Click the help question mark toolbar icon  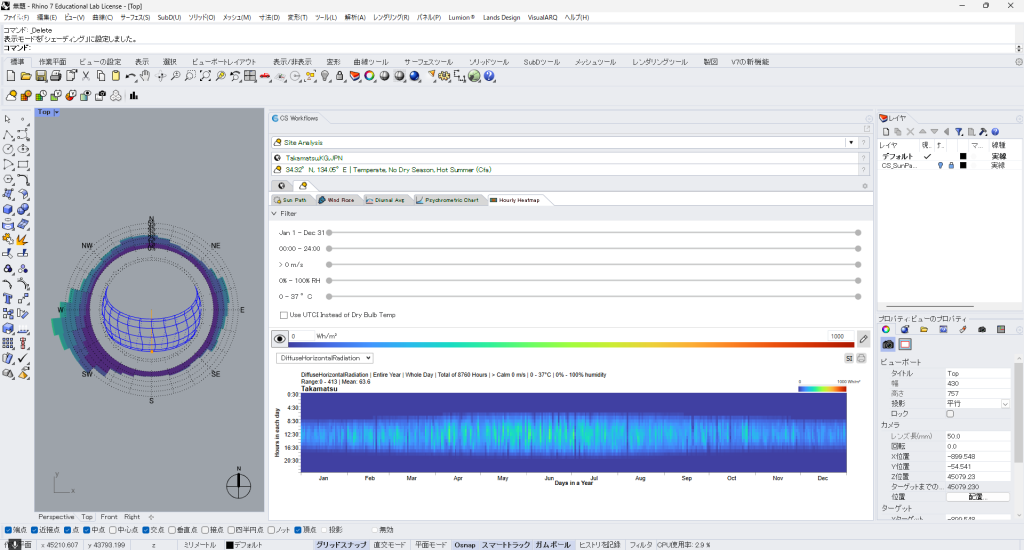pos(490,76)
